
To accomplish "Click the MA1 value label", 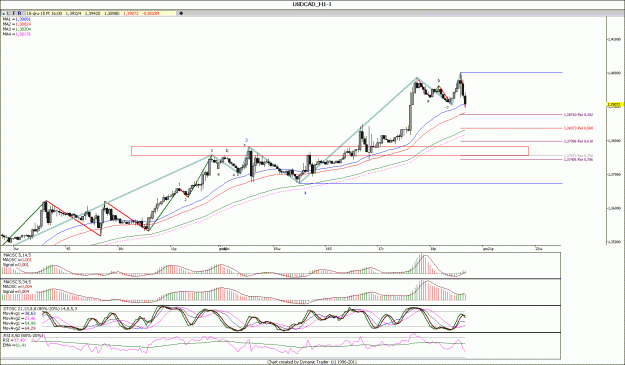I will pyautogui.click(x=17, y=19).
